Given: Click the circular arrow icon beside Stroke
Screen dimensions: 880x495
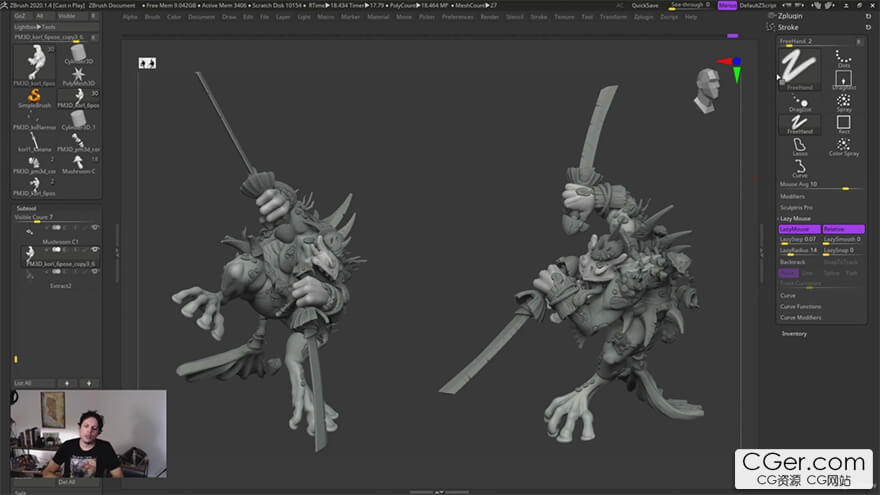Looking at the screenshot, I should coord(868,27).
